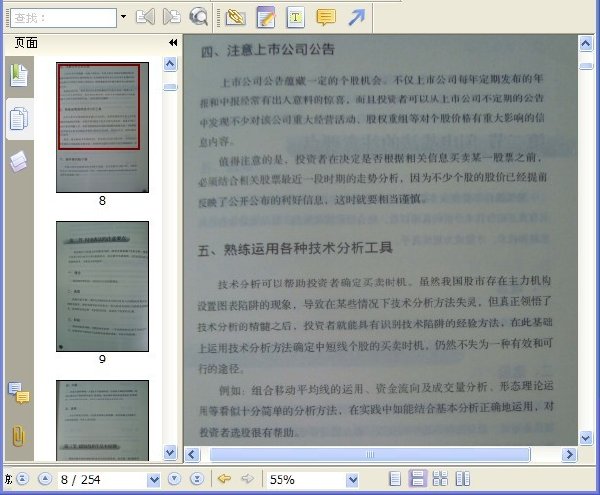Click document horizontal scroll left arrow
This screenshot has width=600, height=495.
point(192,454)
